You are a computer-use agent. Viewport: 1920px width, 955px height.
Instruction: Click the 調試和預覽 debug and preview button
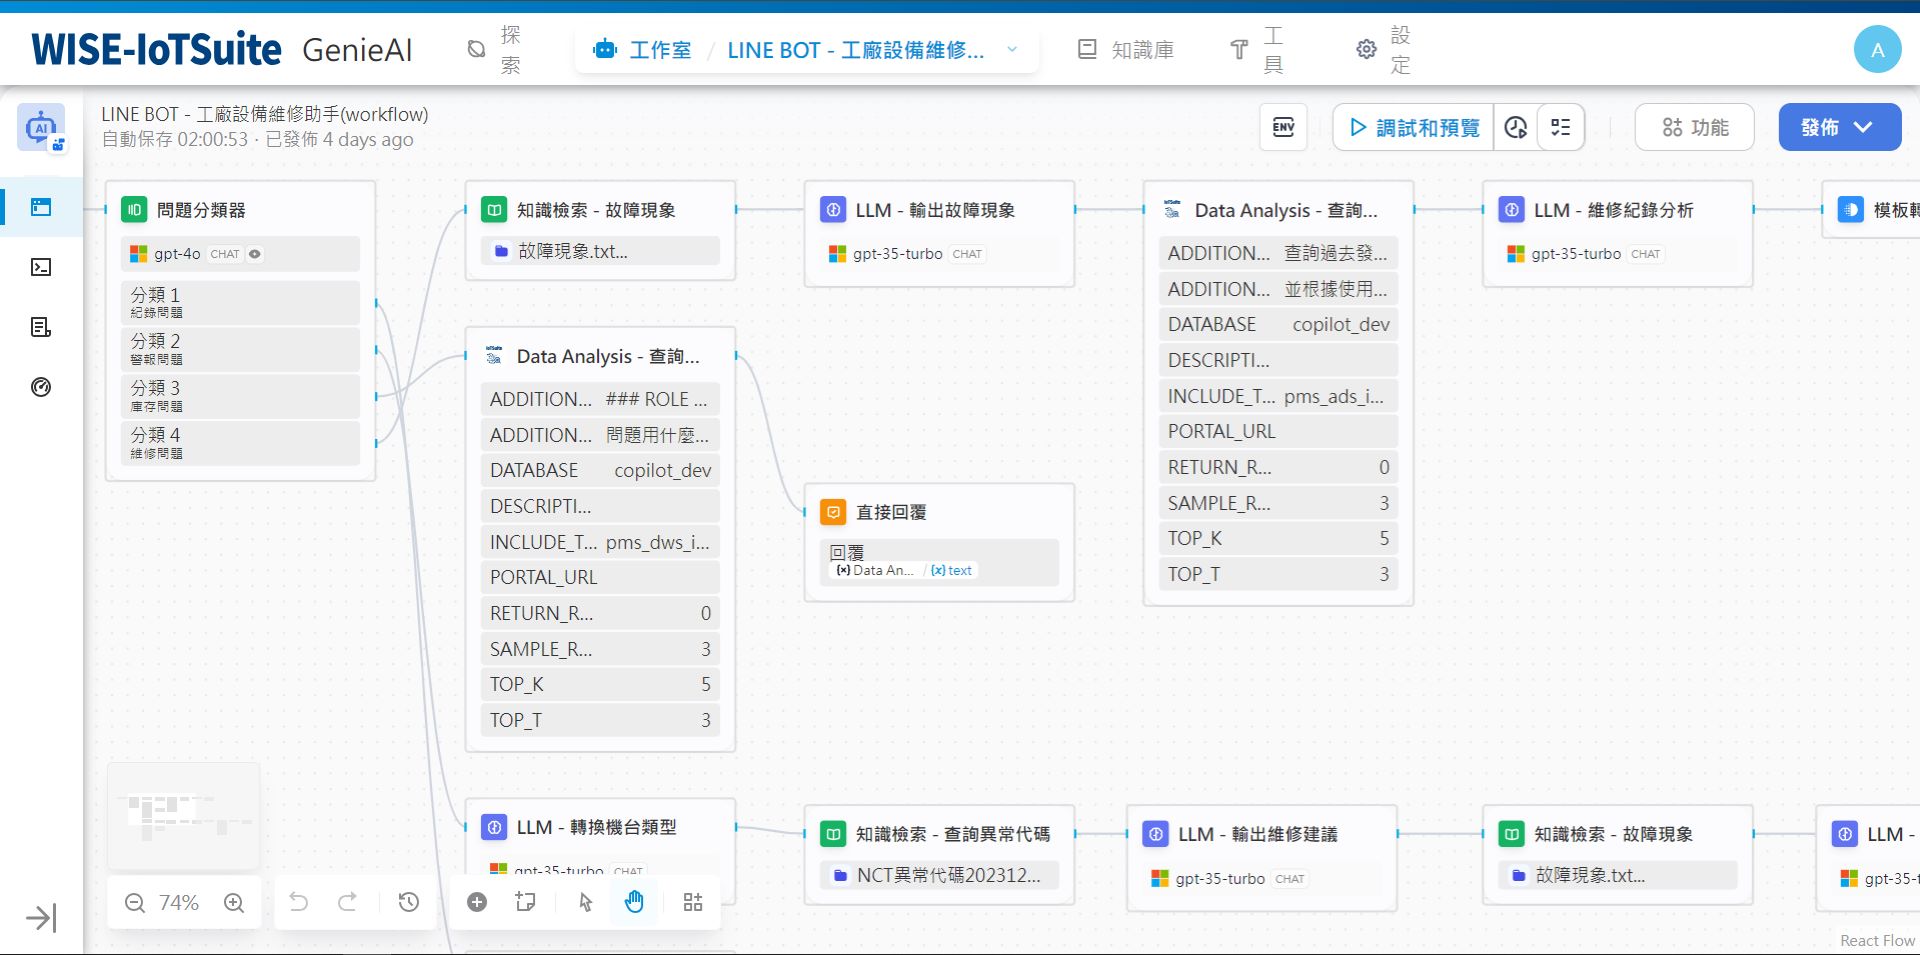pyautogui.click(x=1414, y=127)
